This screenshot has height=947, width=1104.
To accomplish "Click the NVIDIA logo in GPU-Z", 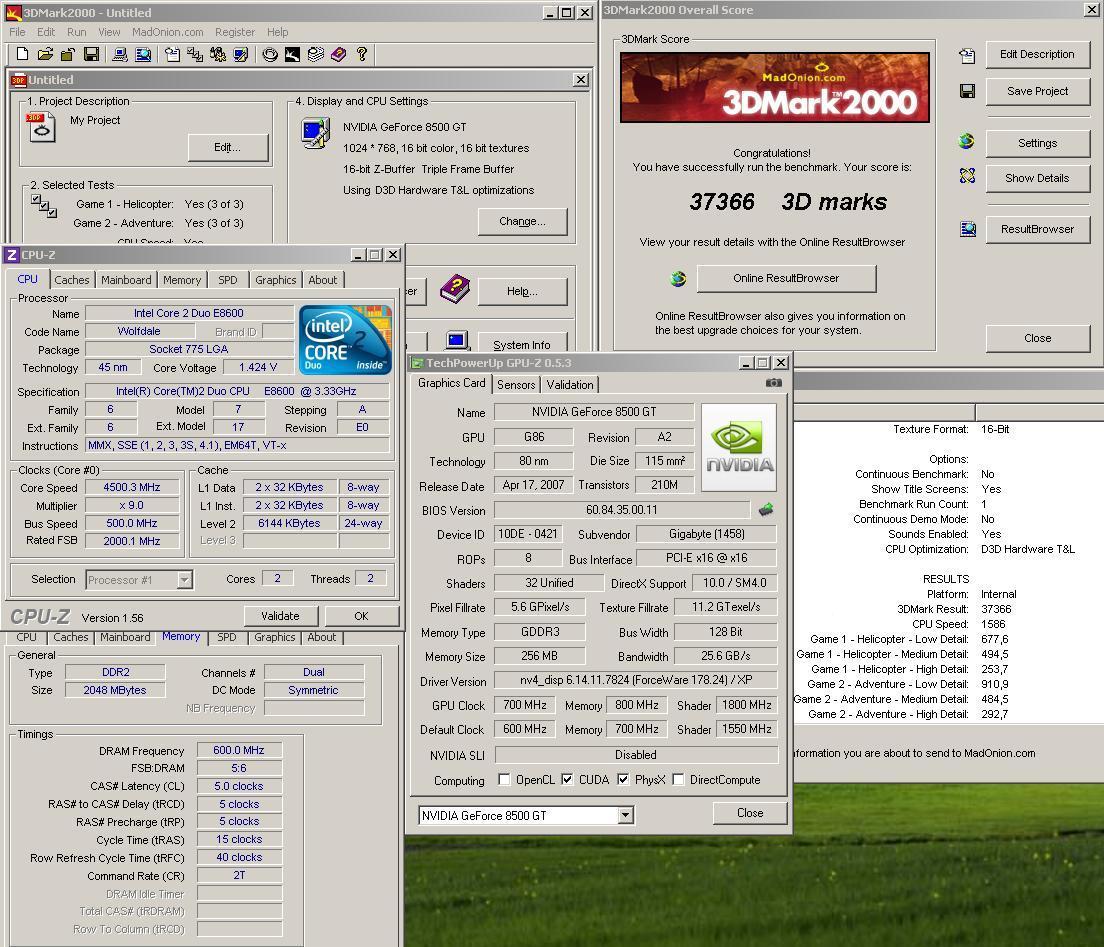I will [739, 447].
